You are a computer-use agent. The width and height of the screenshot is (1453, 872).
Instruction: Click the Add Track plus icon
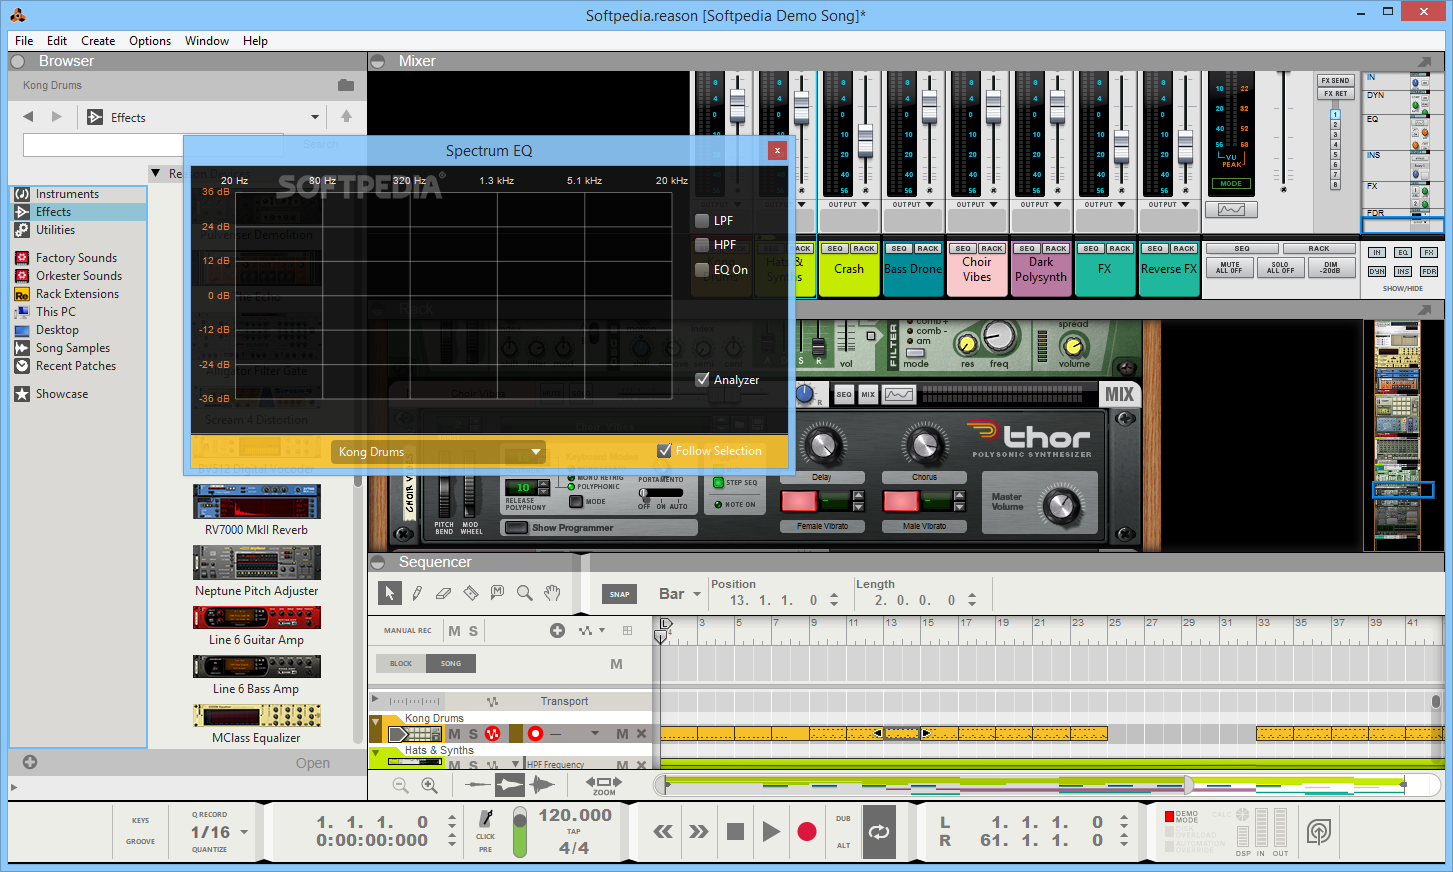[x=557, y=630]
